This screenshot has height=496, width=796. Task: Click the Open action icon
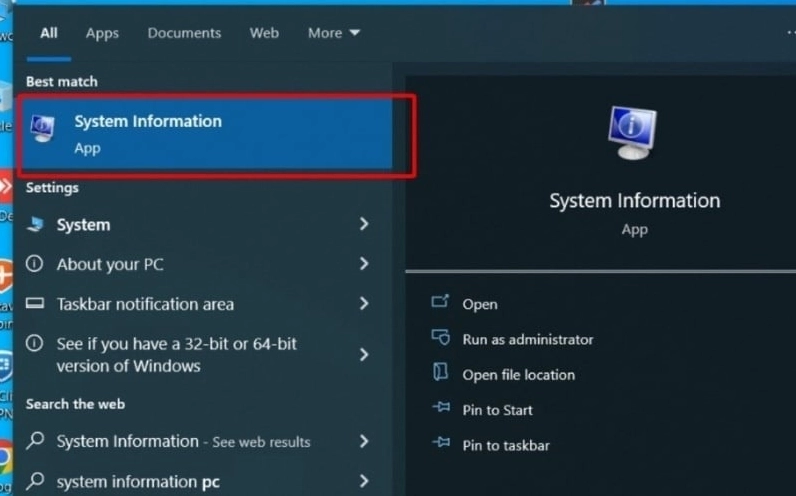(x=440, y=302)
